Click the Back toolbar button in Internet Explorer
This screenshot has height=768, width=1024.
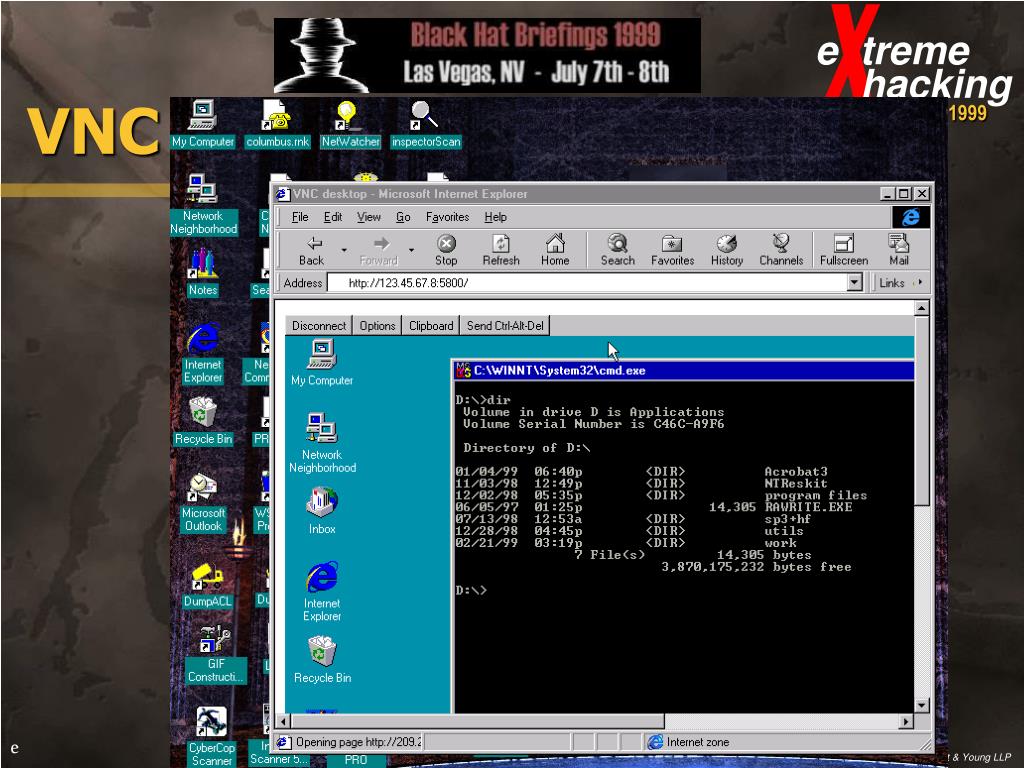[x=312, y=250]
